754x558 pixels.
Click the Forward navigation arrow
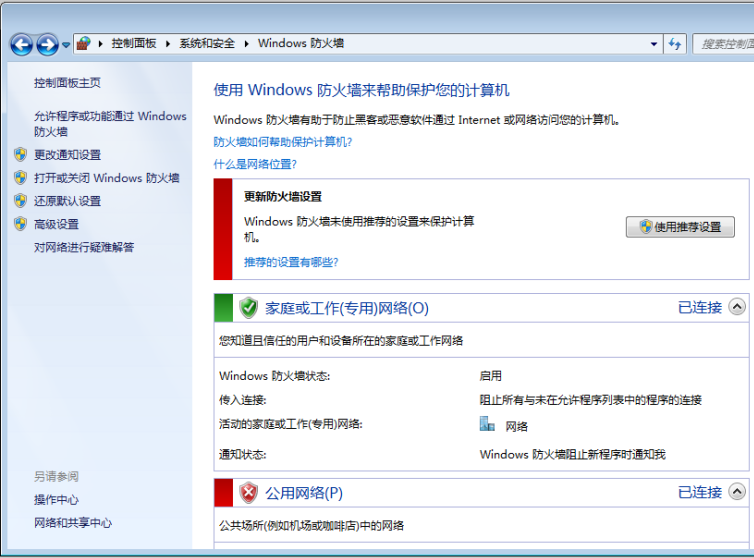pyautogui.click(x=47, y=44)
